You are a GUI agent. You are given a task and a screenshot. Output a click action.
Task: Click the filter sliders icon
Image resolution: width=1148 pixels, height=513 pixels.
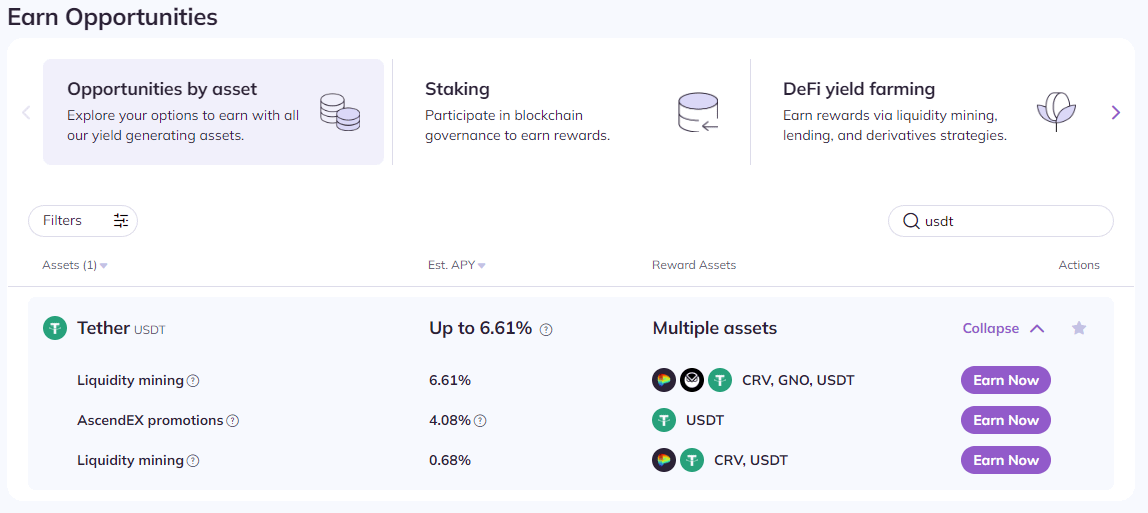121,221
